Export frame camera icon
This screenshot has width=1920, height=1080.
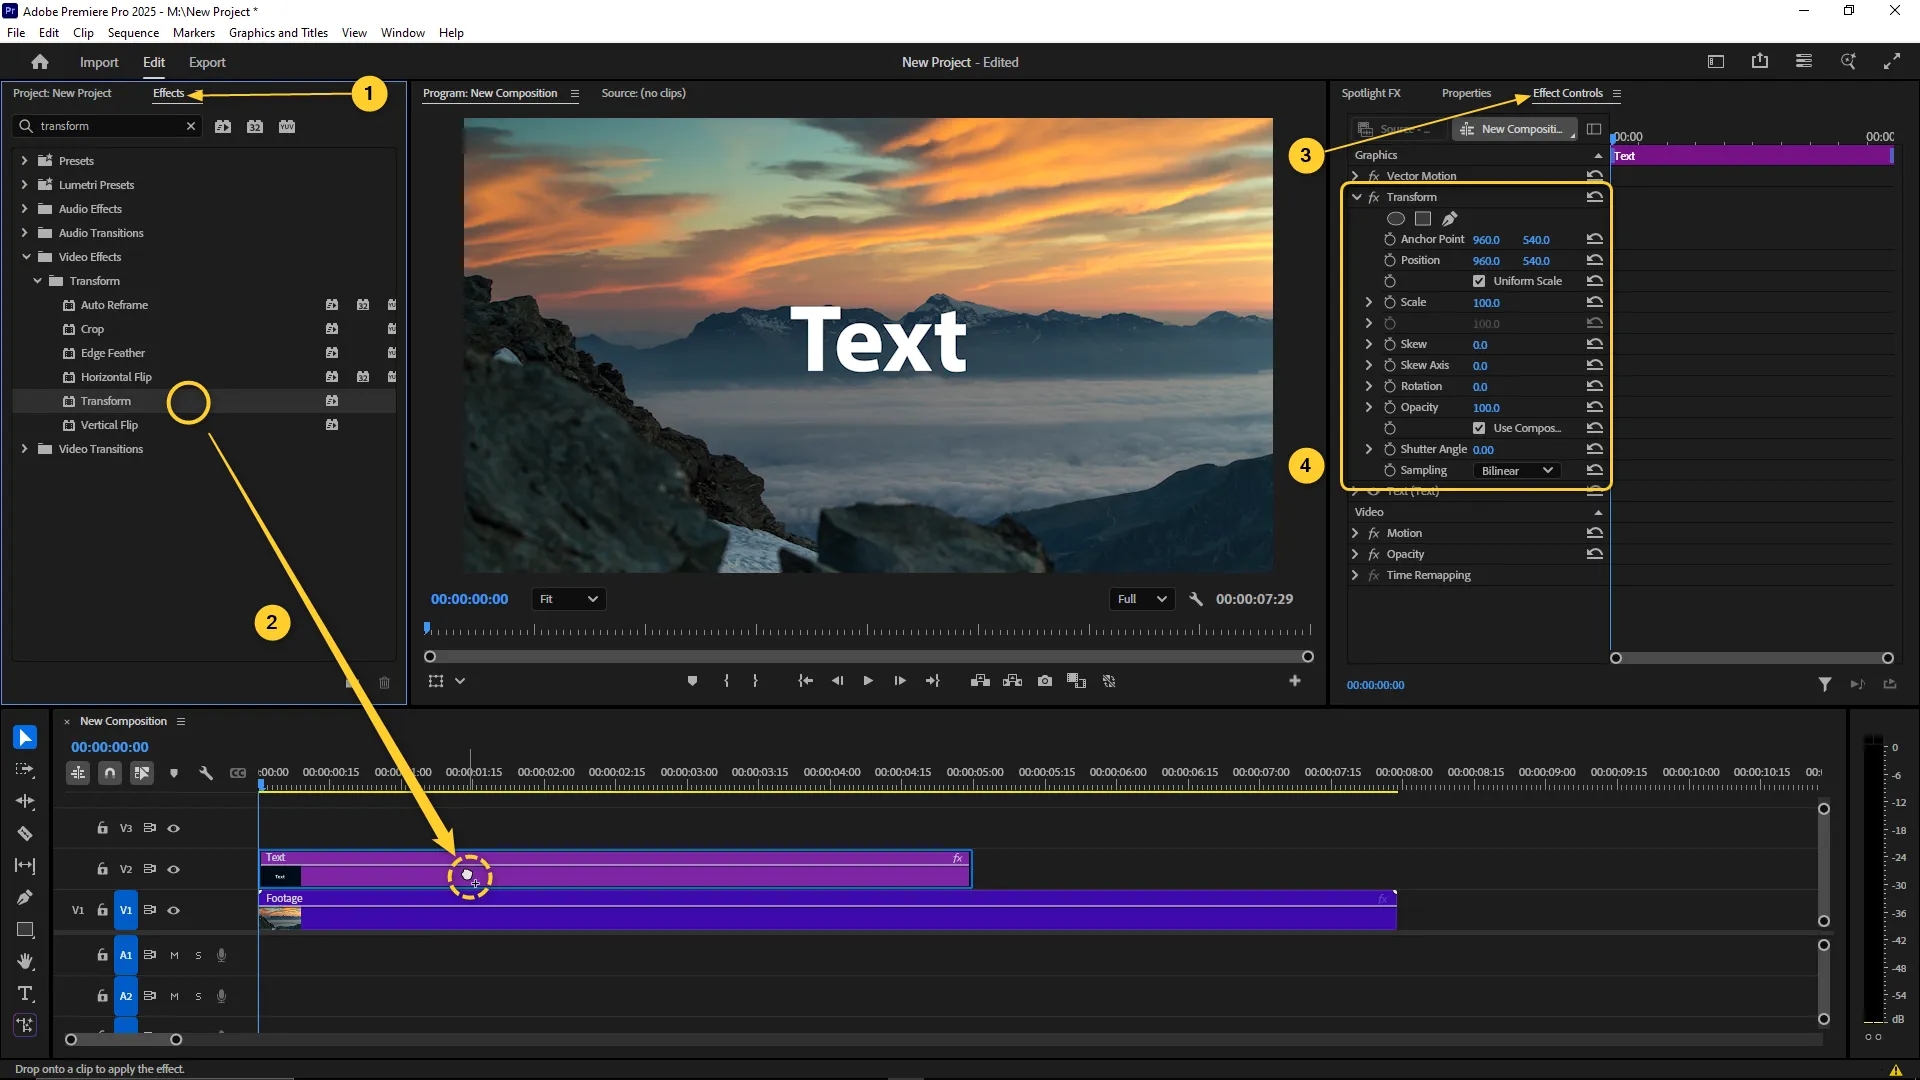pyautogui.click(x=1045, y=681)
